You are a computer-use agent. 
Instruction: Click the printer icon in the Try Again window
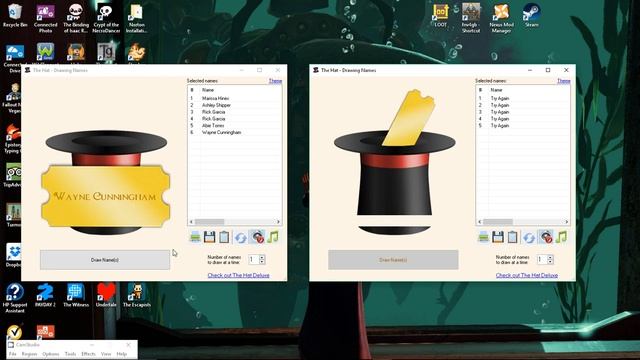(x=483, y=237)
